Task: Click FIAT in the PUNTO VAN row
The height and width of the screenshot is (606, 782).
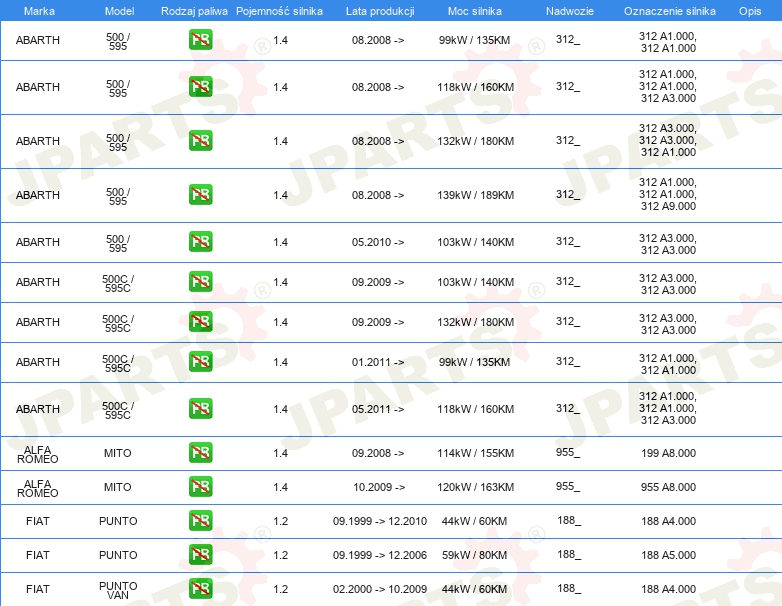Action: pos(38,589)
